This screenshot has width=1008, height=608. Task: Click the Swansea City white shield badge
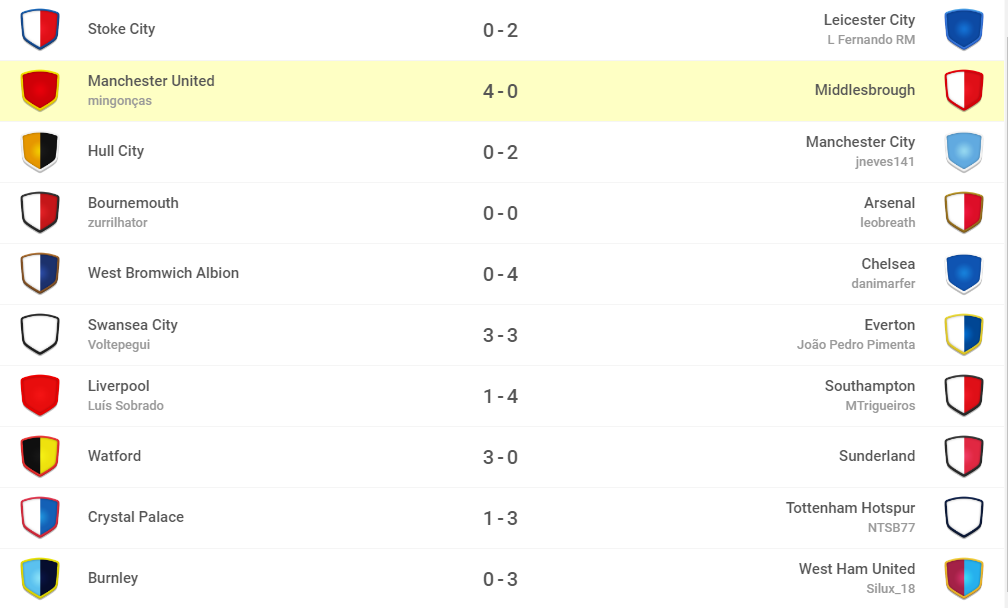click(40, 335)
